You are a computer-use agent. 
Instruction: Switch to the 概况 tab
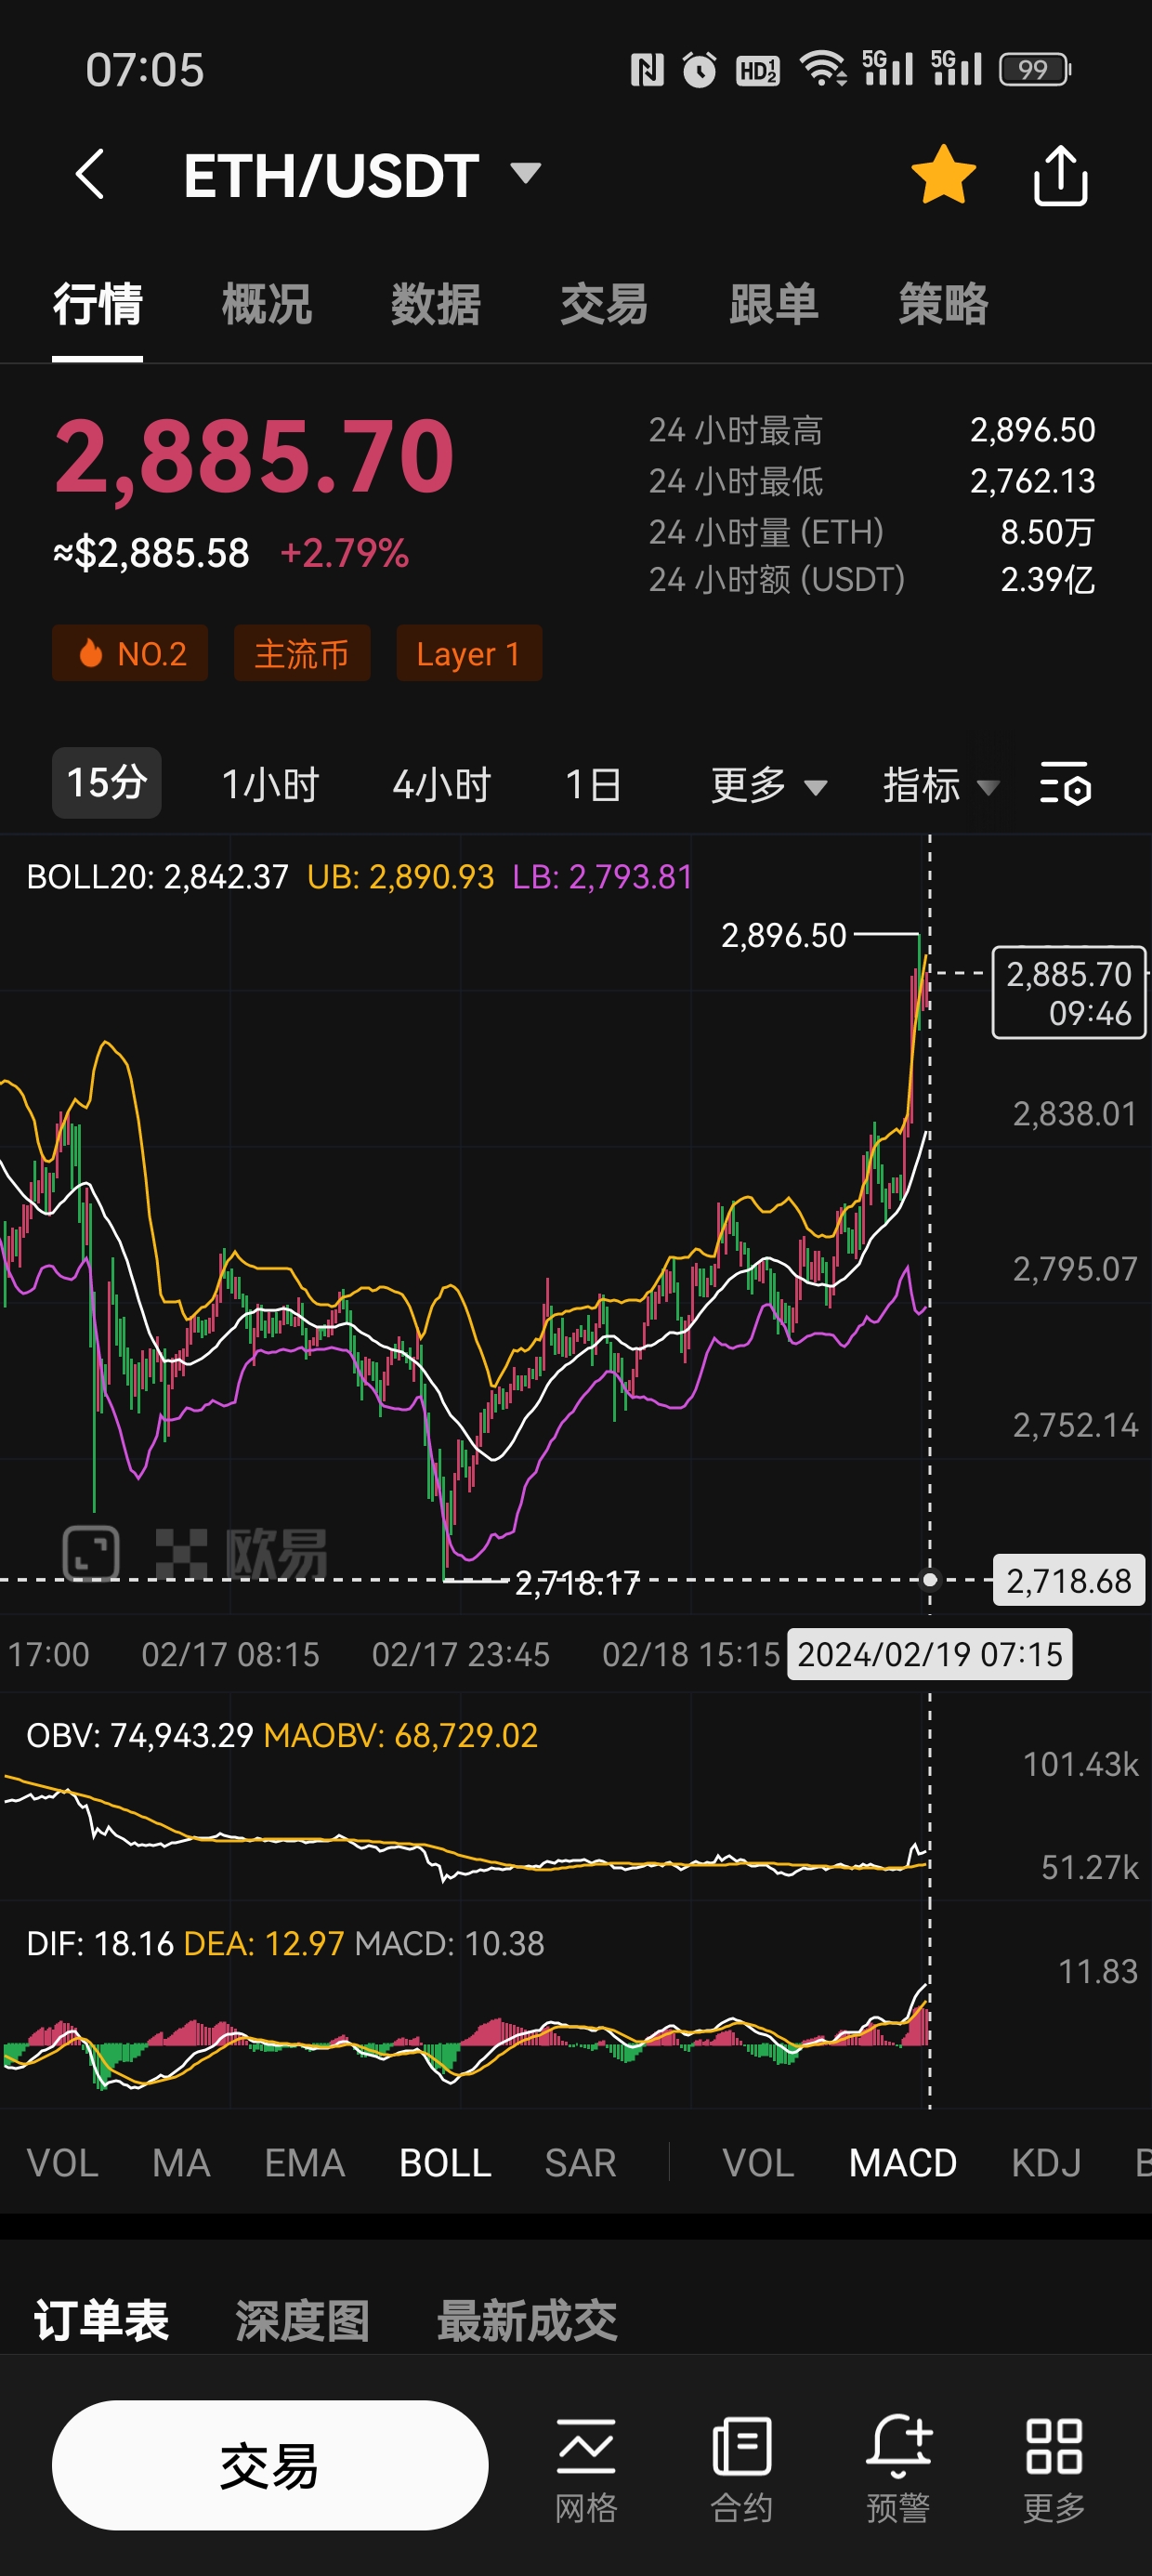pos(266,304)
